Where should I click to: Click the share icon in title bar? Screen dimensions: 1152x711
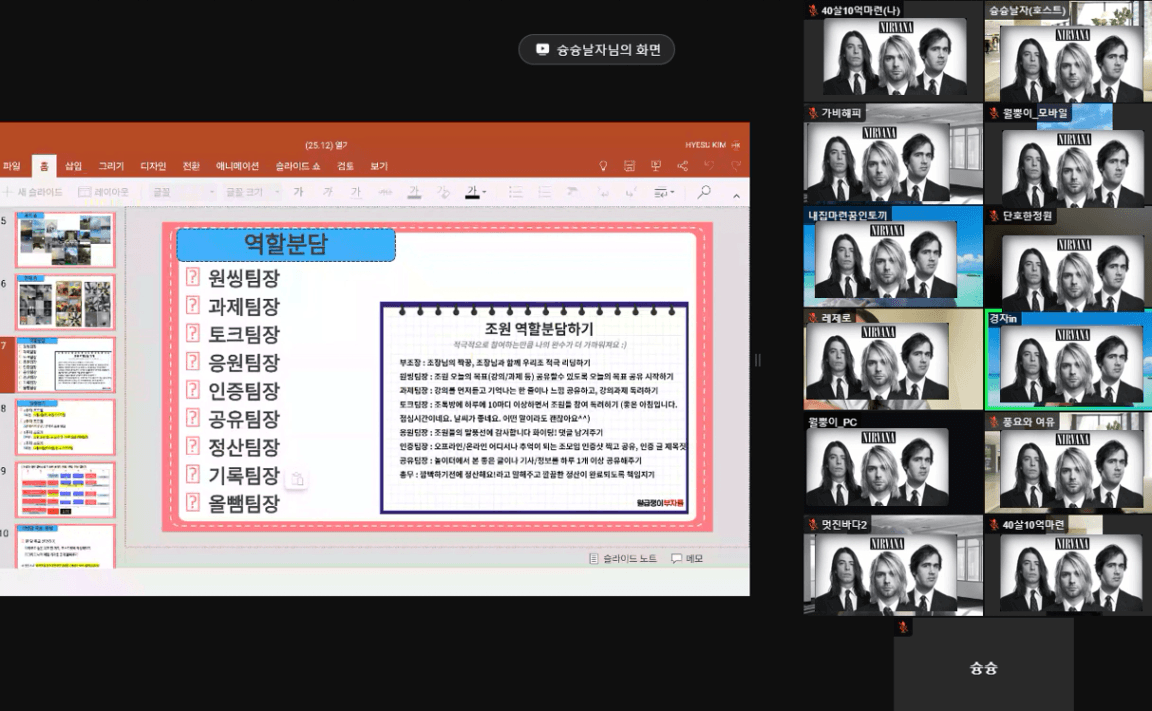[x=683, y=166]
